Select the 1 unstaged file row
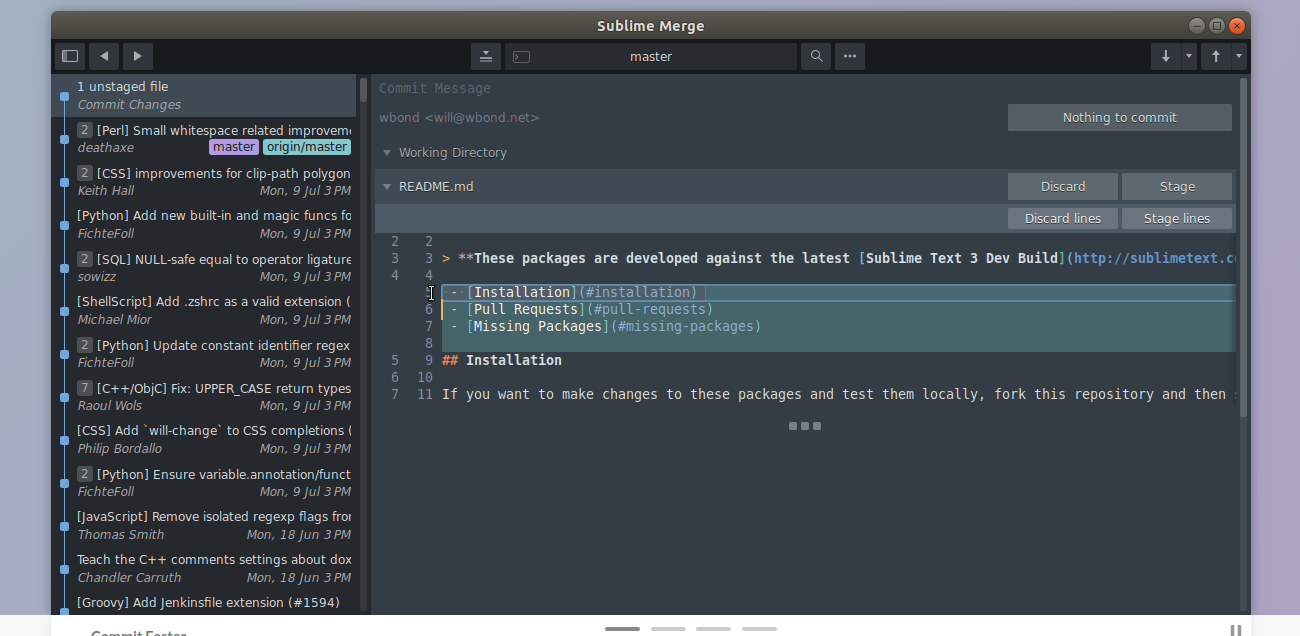 (x=205, y=95)
